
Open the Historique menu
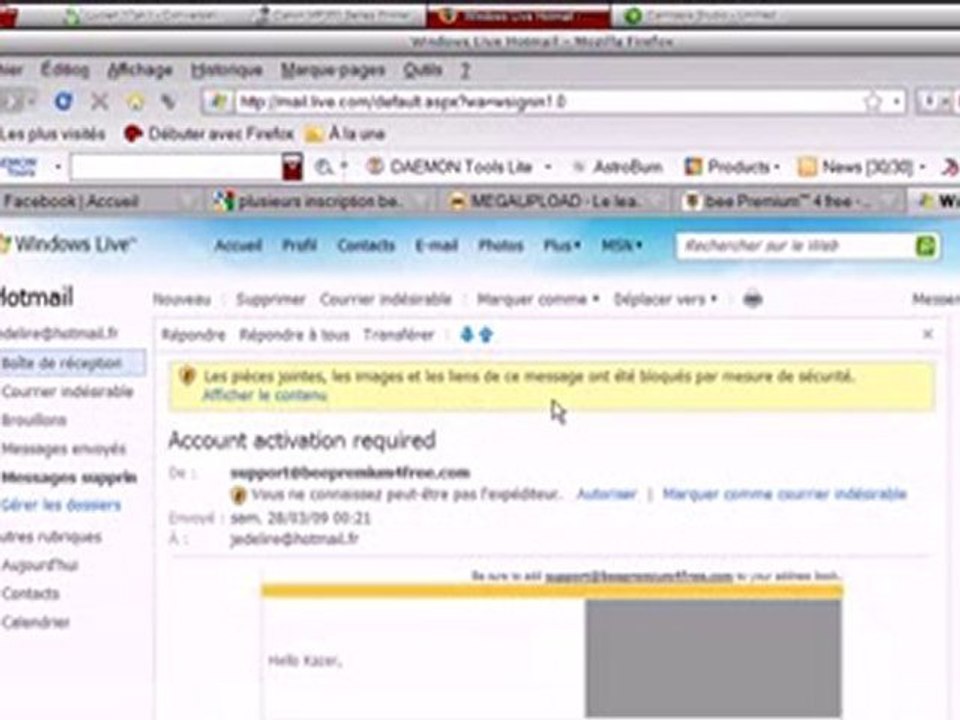click(227, 70)
